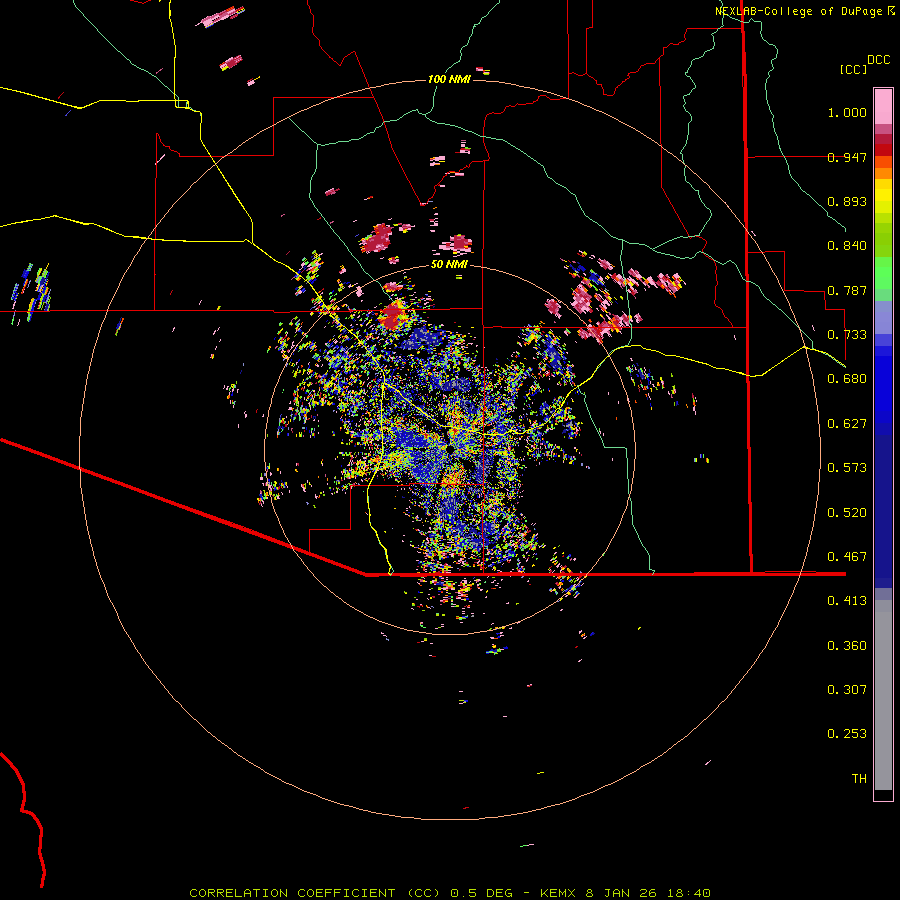Click the 50 NMI range ring label
900x900 pixels.
pos(449,265)
